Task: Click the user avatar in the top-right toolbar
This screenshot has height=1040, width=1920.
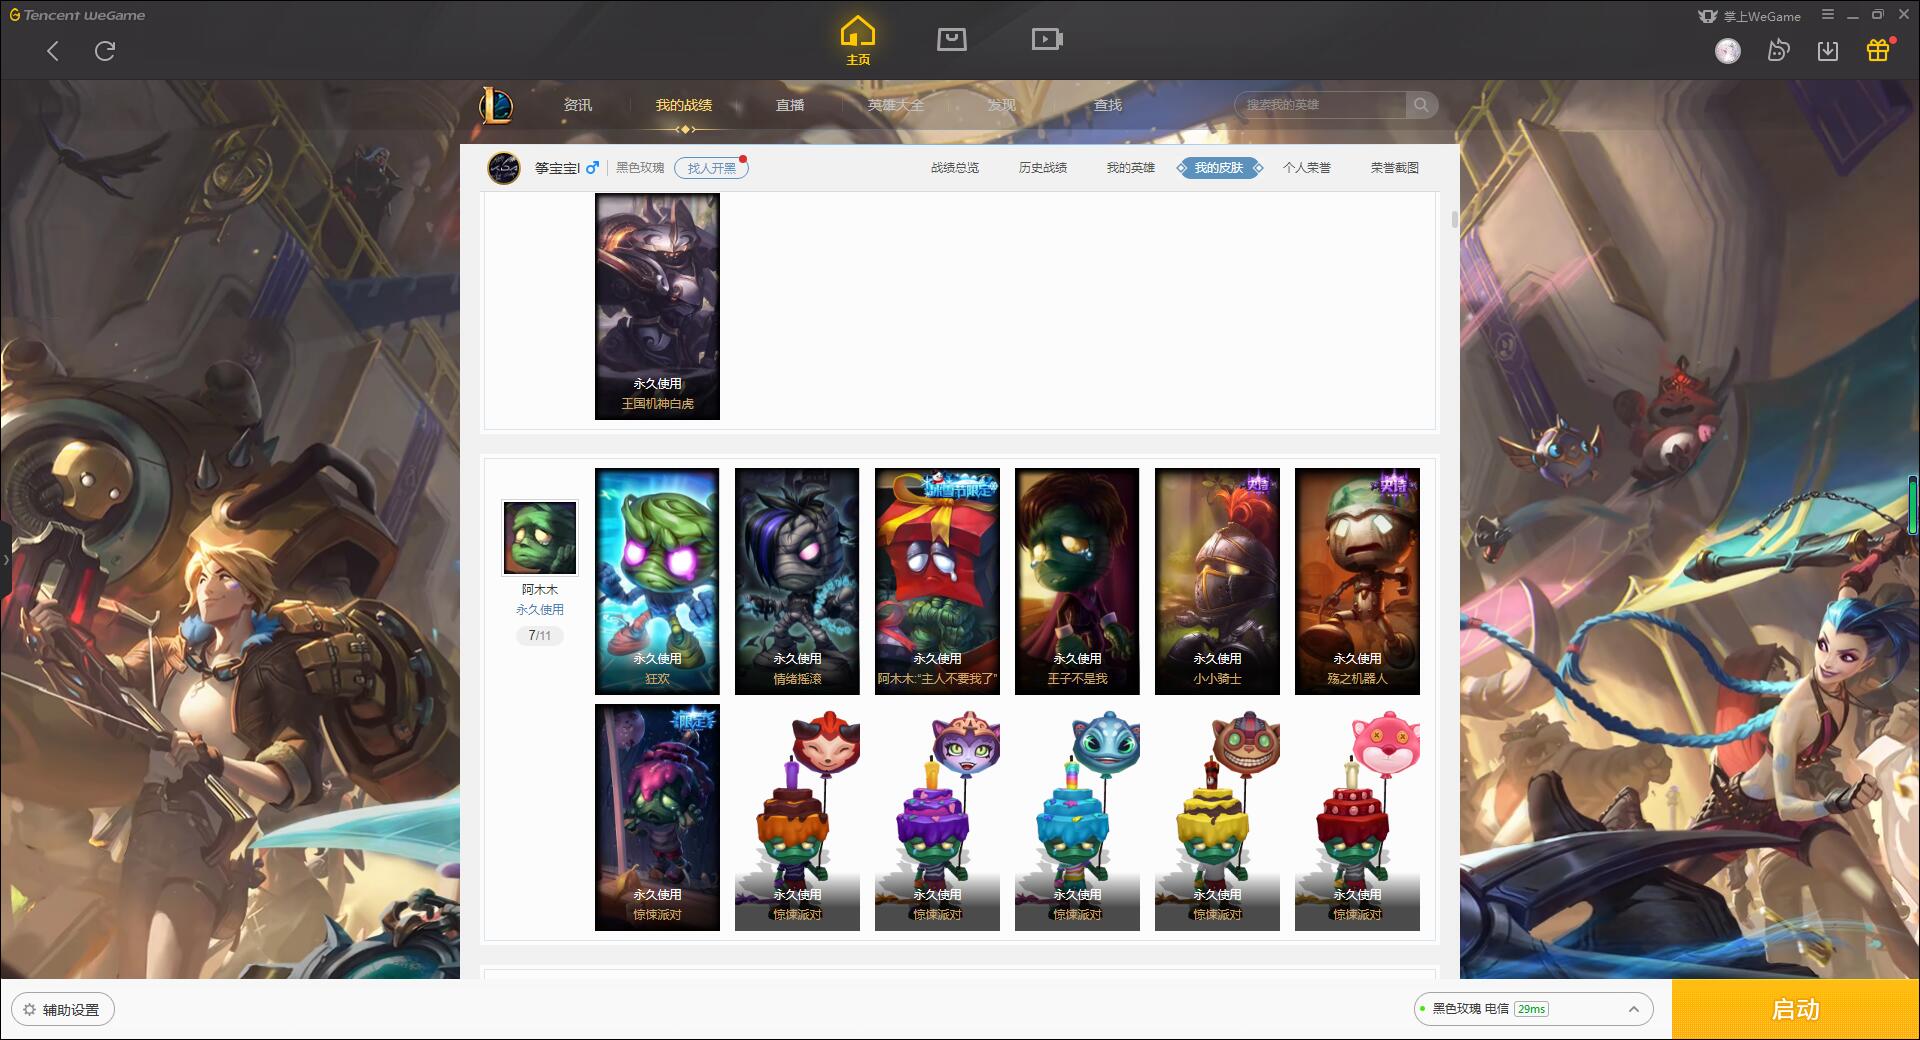Action: pos(1728,51)
